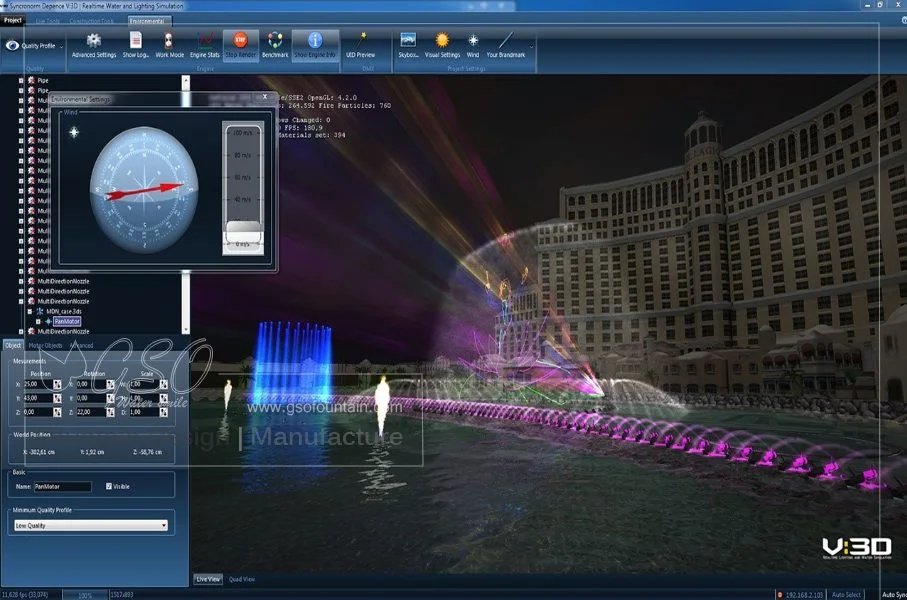
Task: Click the Quality Profile eye icon
Action: coord(12,45)
